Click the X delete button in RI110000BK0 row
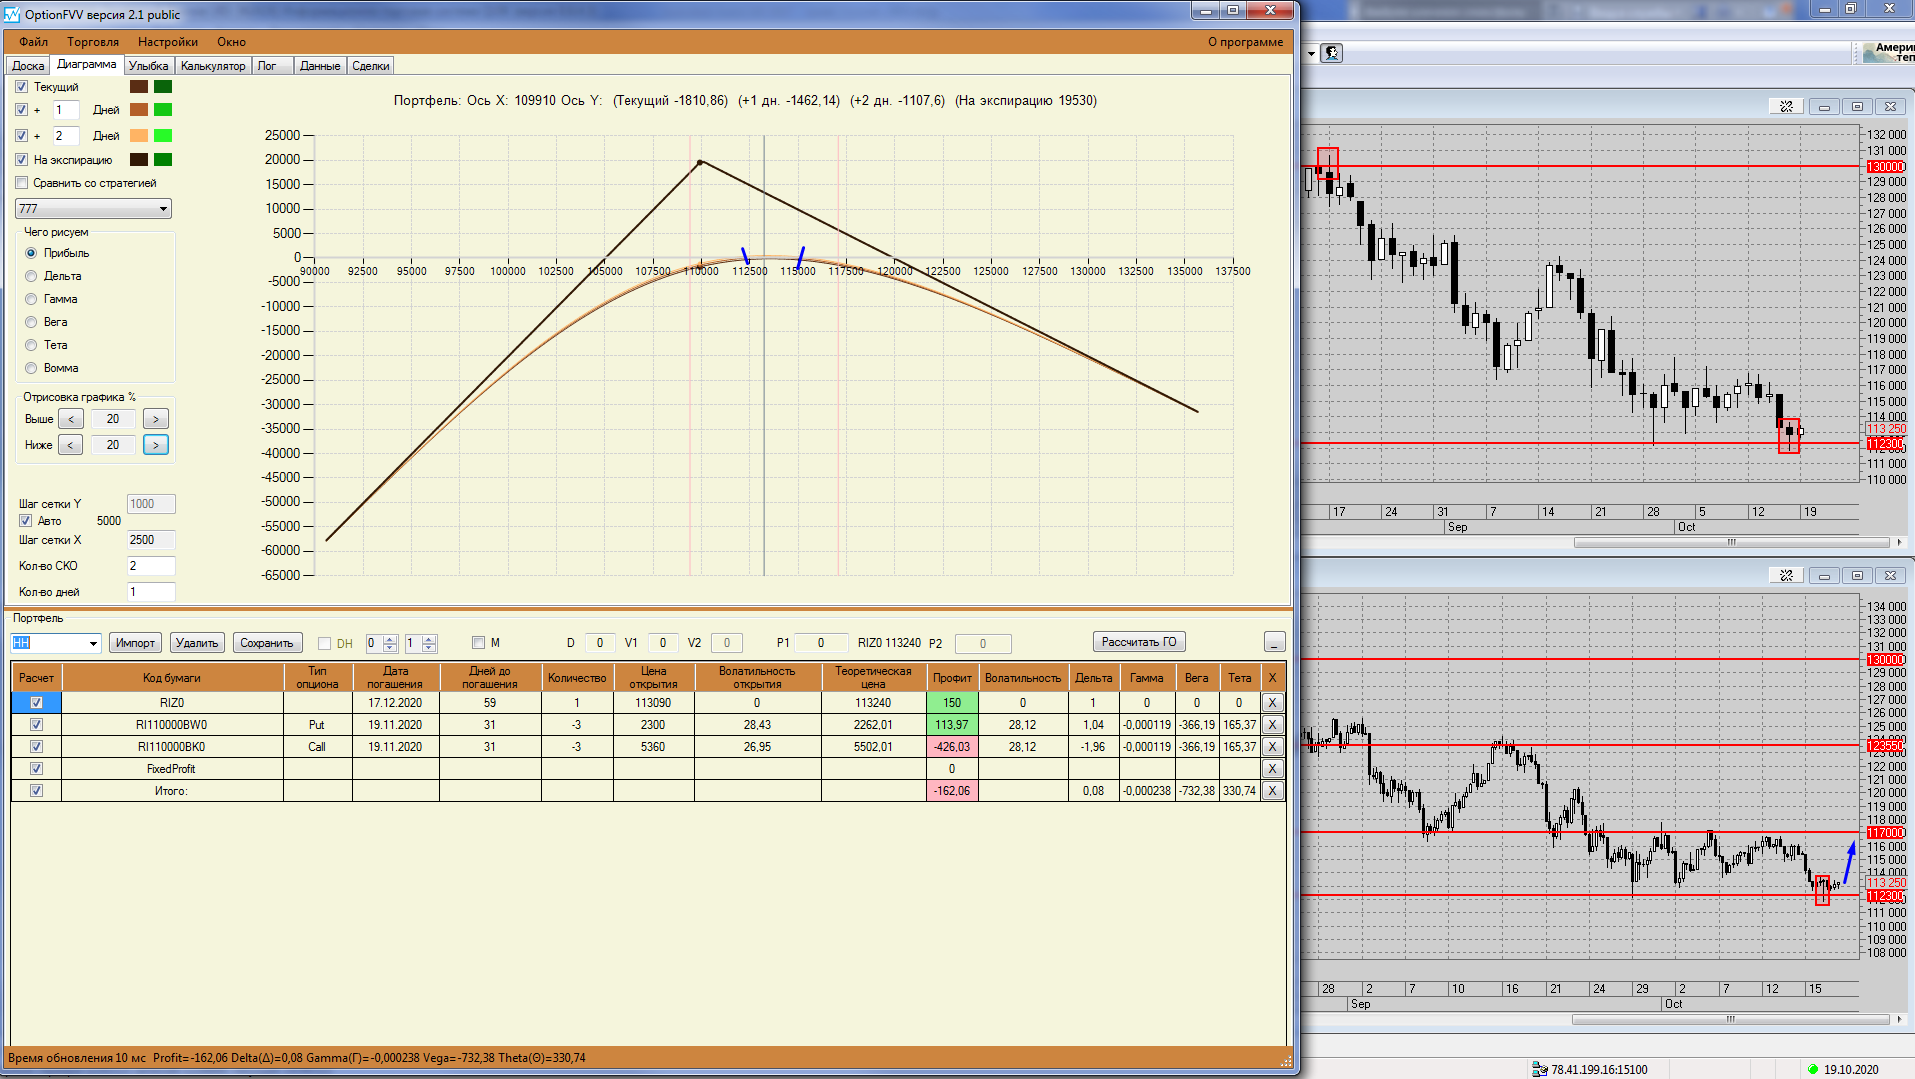Image resolution: width=1915 pixels, height=1079 pixels. [1272, 747]
